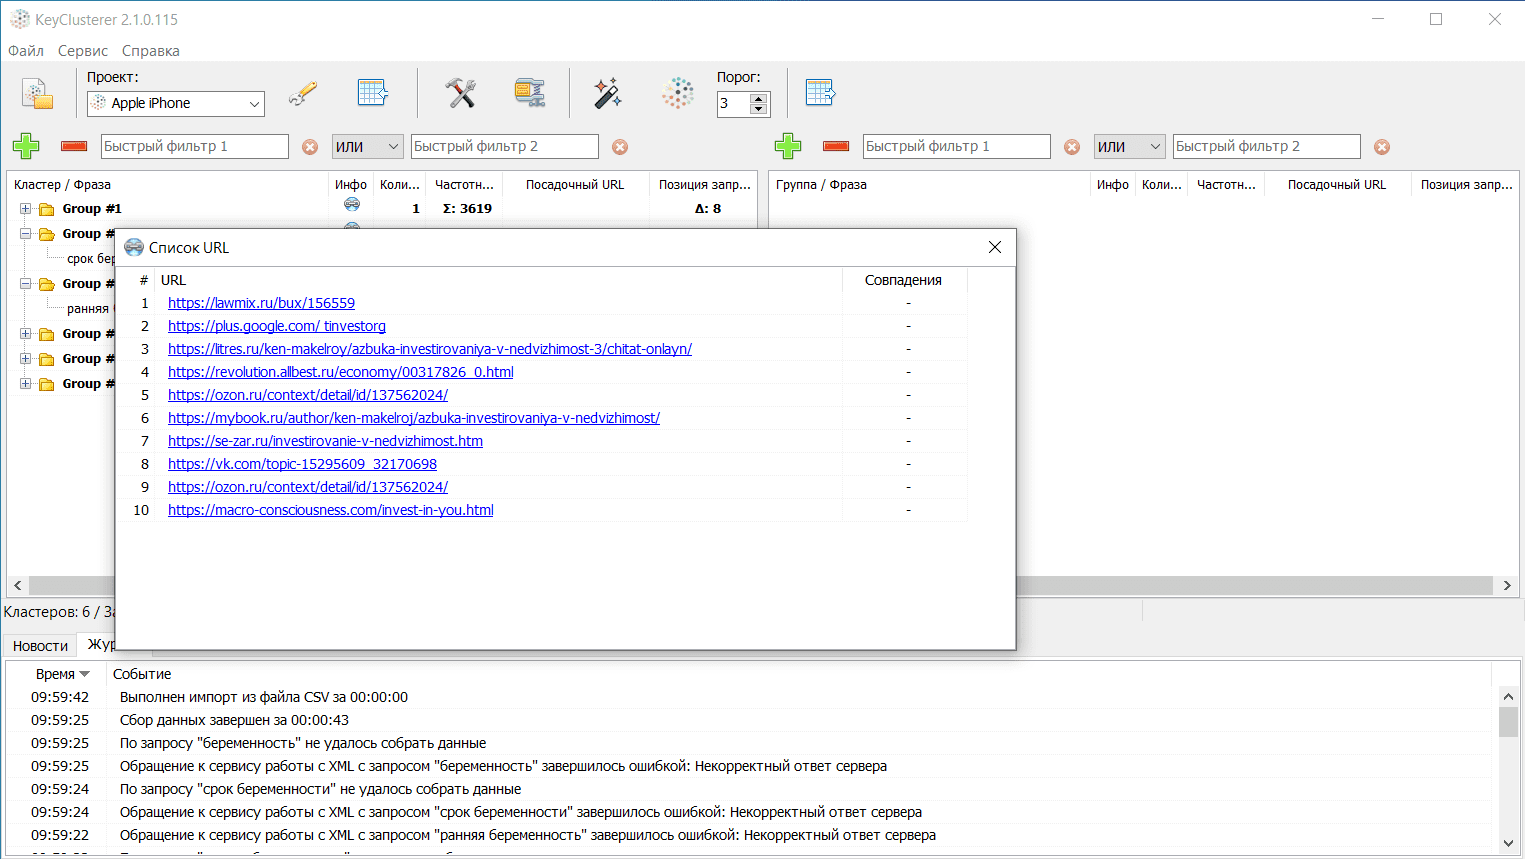Click the Порог number field
The image size is (1525, 859).
(x=734, y=103)
